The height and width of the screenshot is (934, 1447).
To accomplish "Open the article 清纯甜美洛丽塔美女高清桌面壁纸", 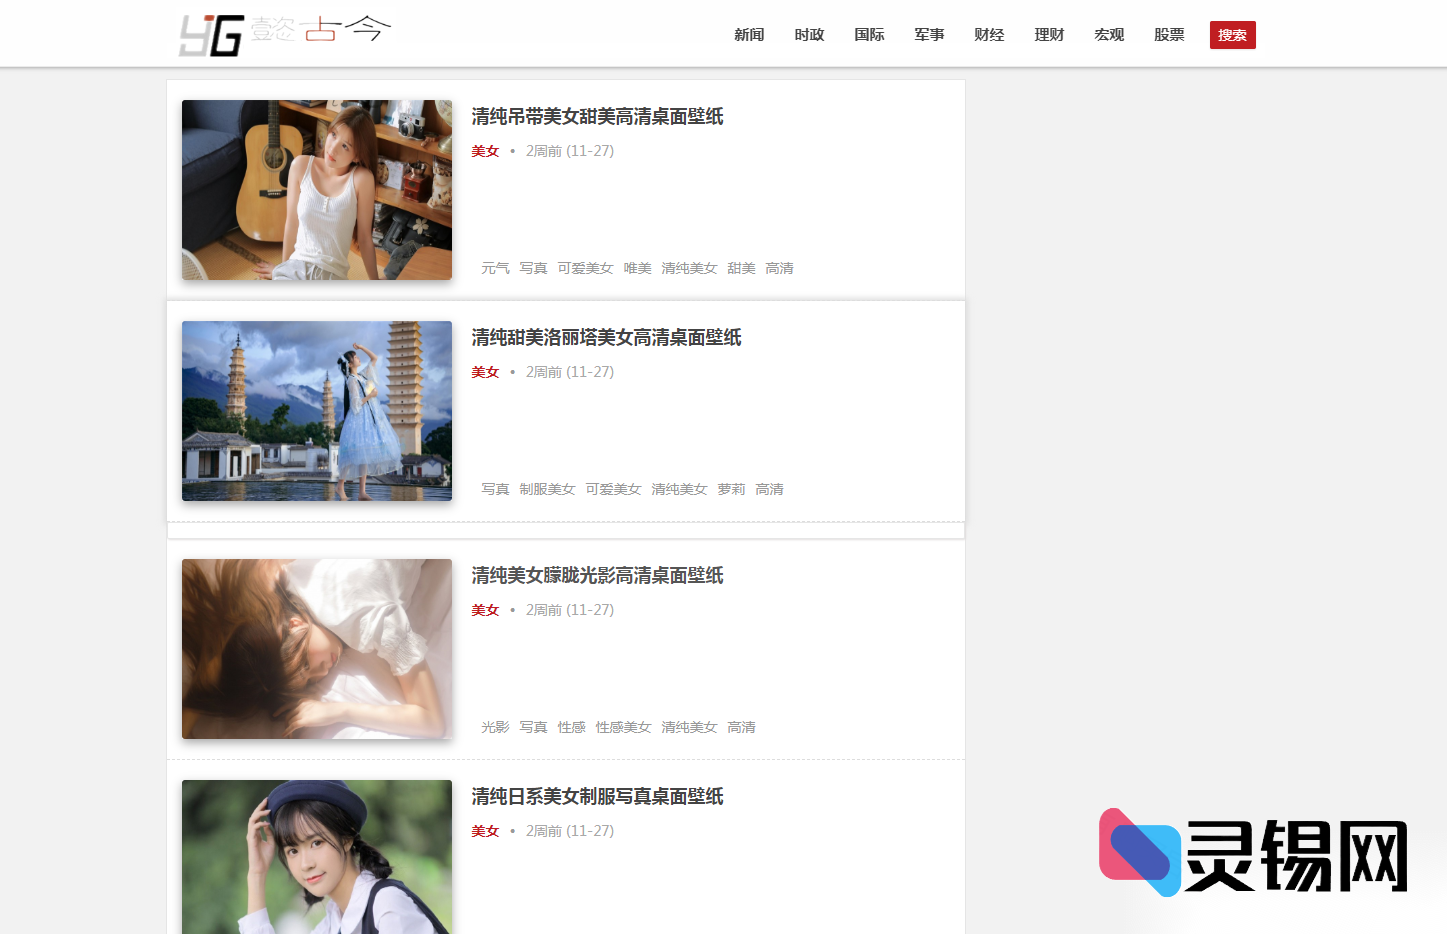I will [x=606, y=338].
